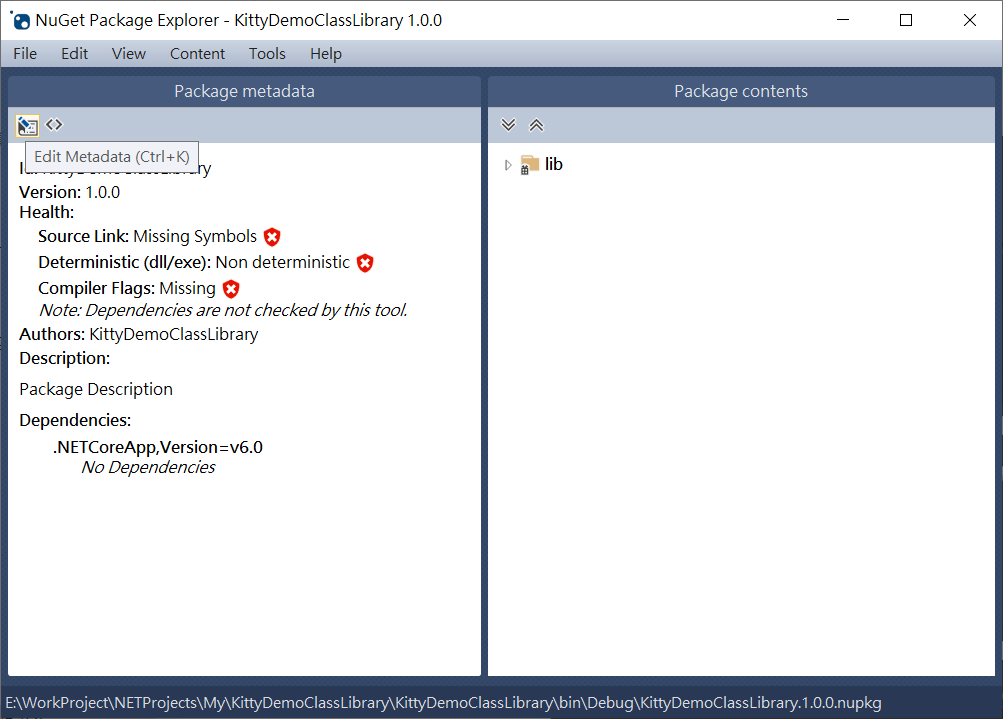Click the Dependencies: label
This screenshot has height=719, width=1003.
75,420
